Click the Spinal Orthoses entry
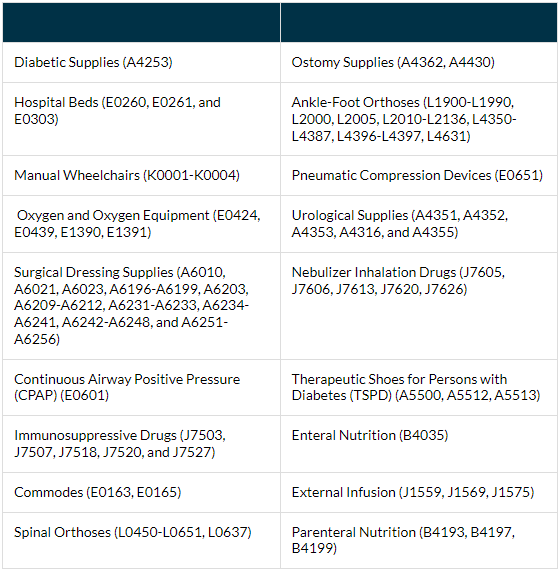560x572 pixels. click(142, 541)
